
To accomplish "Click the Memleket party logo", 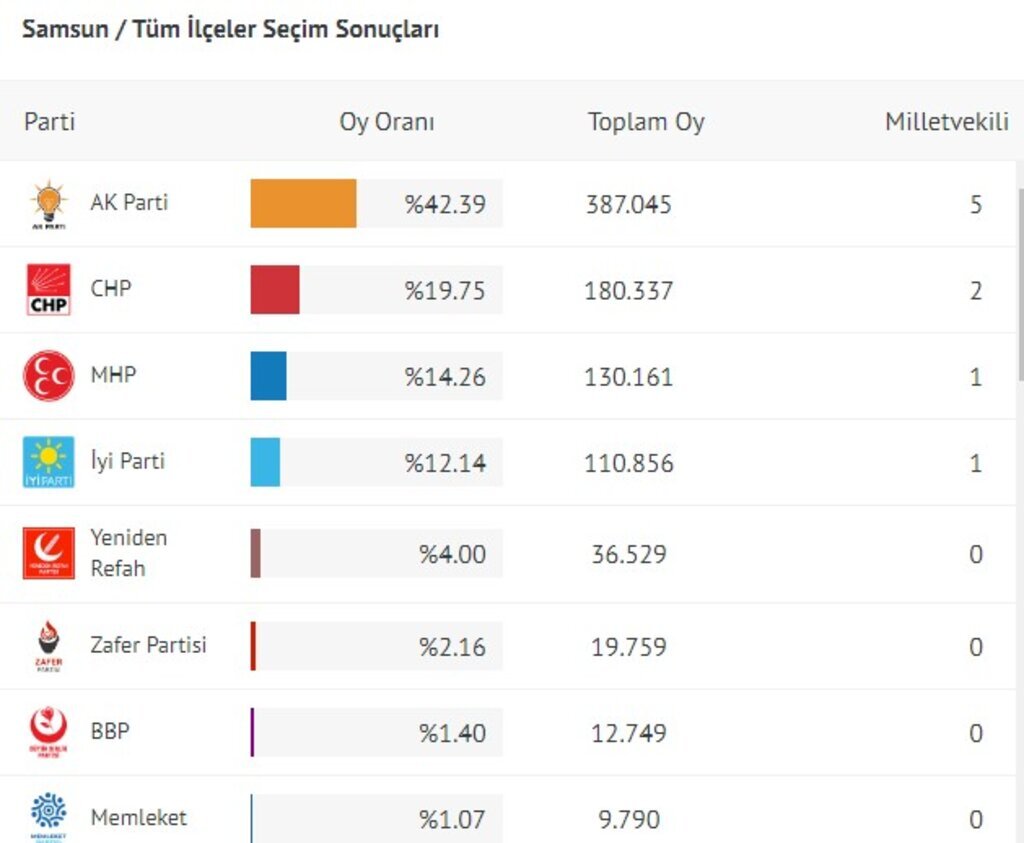I will point(48,815).
